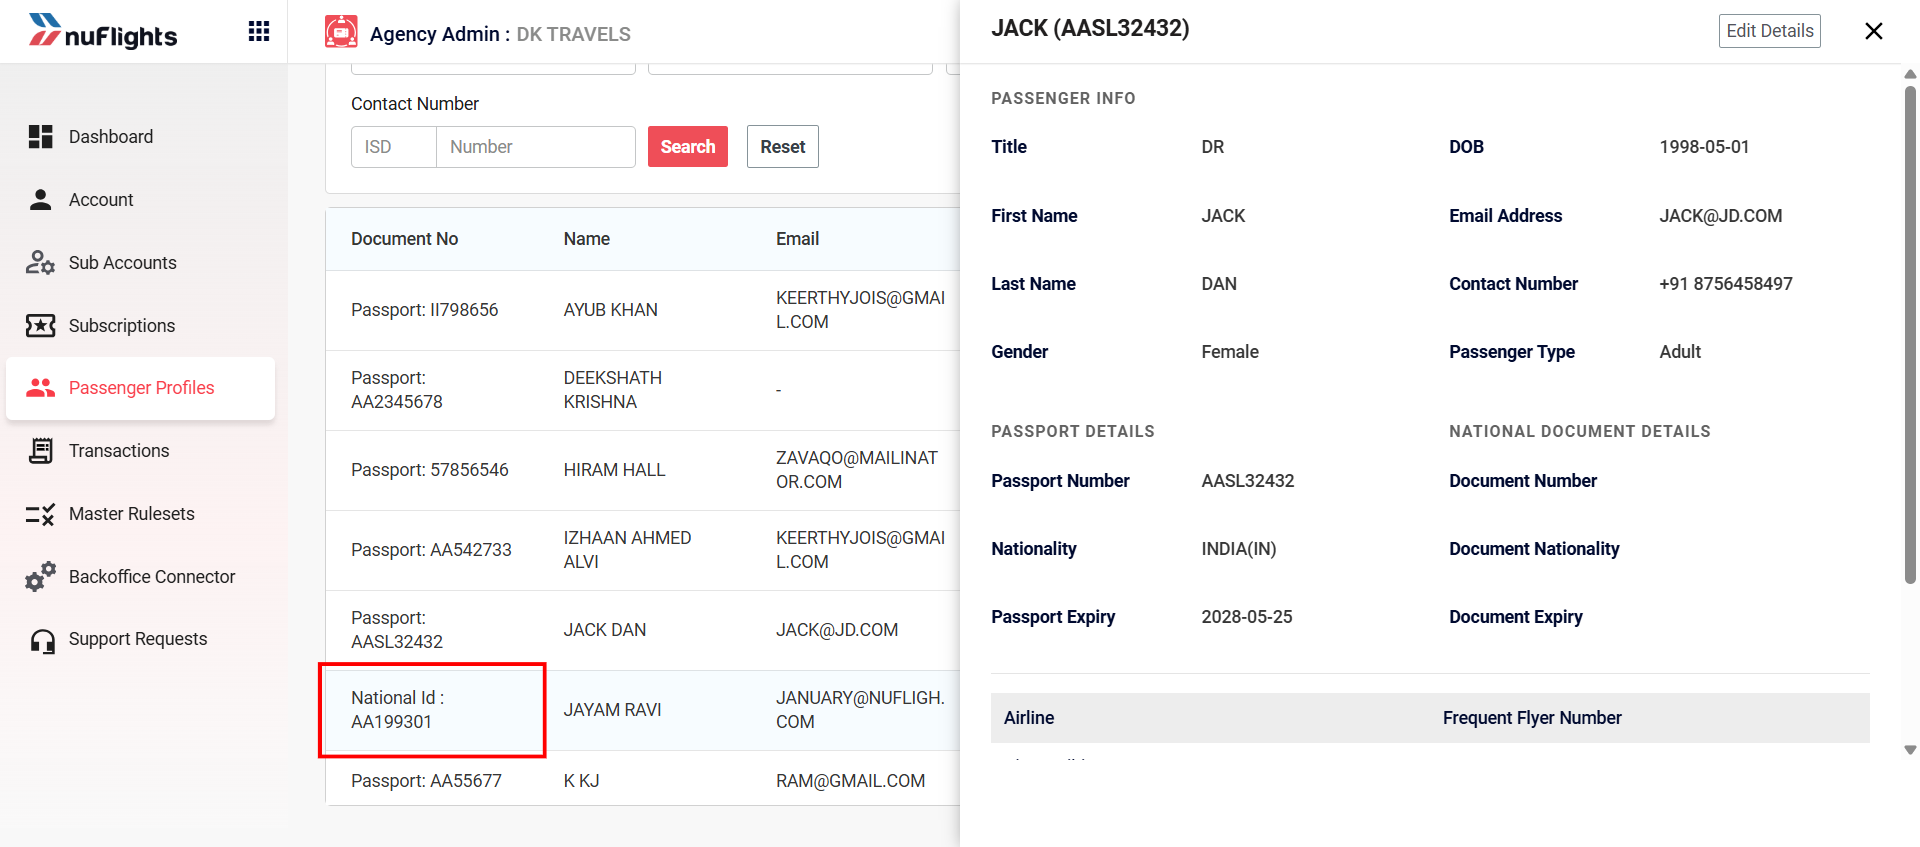Viewport: 1920px width, 847px height.
Task: Click the Name column header
Action: (x=586, y=239)
